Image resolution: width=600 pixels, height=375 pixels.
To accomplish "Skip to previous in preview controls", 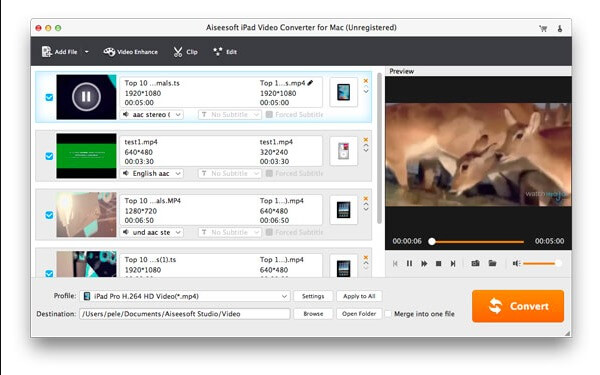I will pyautogui.click(x=395, y=263).
